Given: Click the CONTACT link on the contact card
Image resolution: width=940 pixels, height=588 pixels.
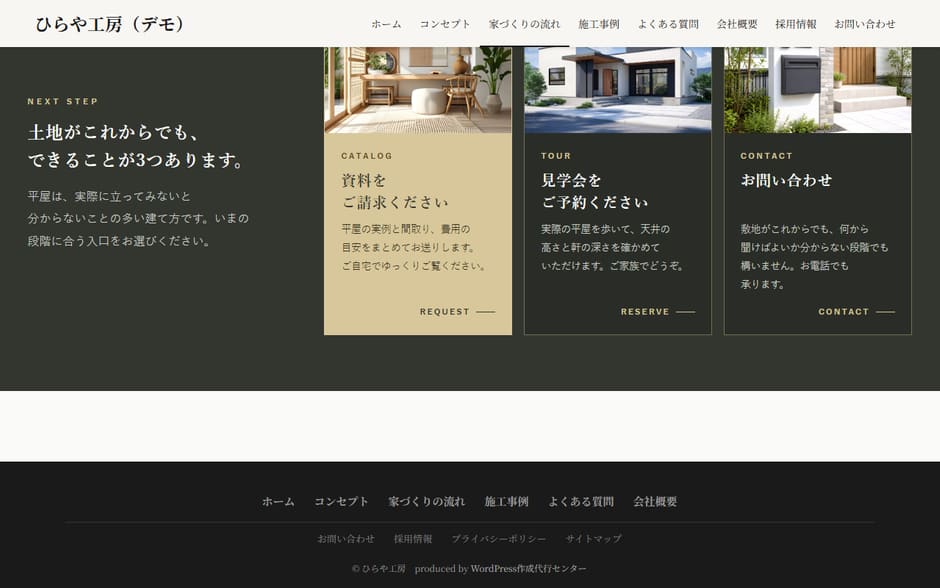Looking at the screenshot, I should [x=857, y=312].
